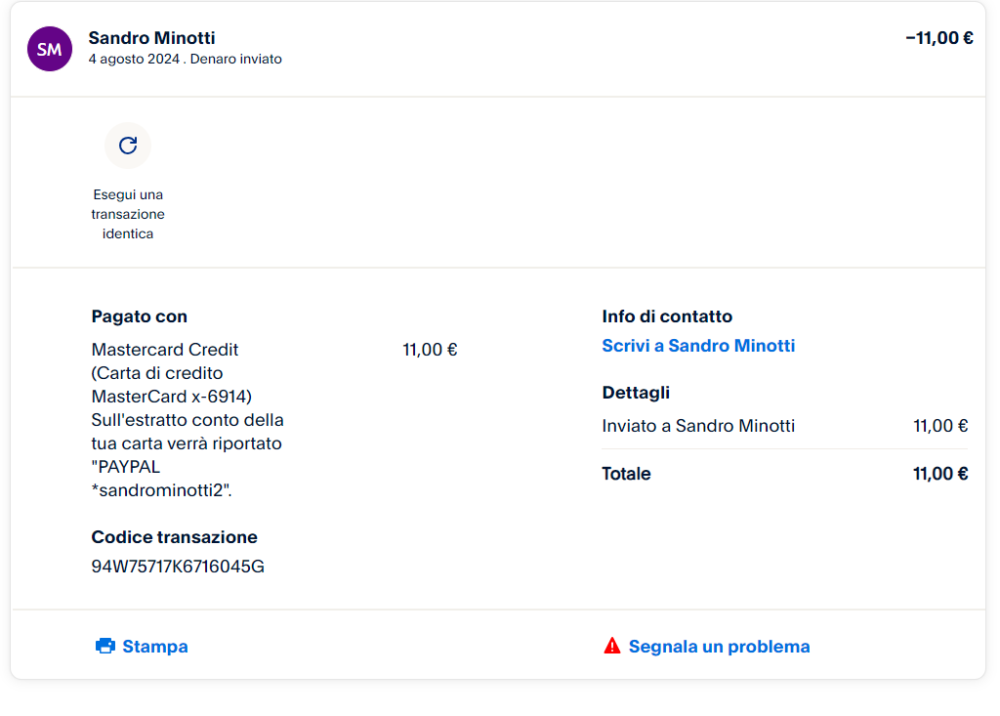Image resolution: width=1000 pixels, height=716 pixels.
Task: Click the purple SM avatar circle
Action: tap(50, 49)
